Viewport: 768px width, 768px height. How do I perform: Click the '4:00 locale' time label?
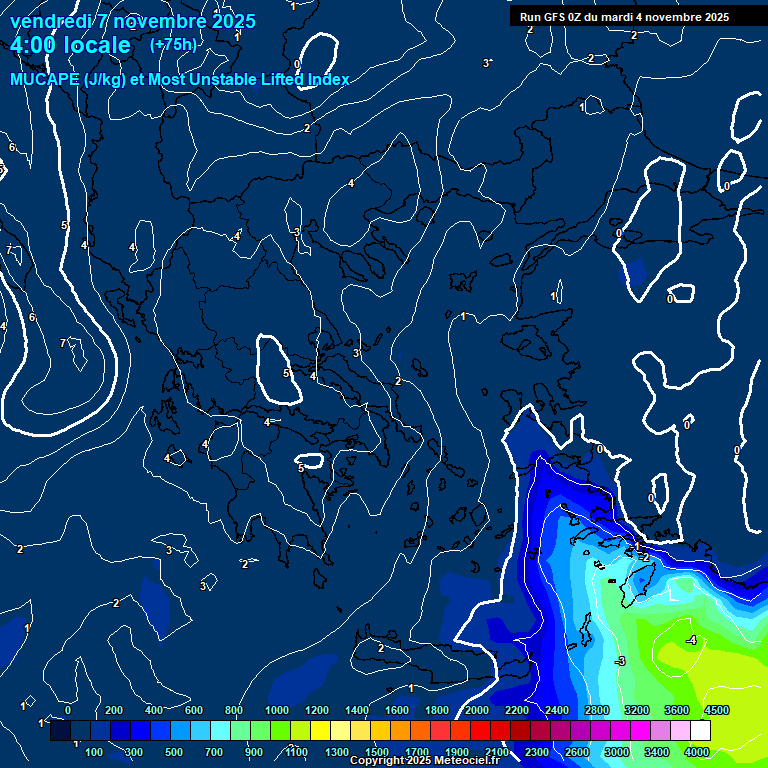click(70, 45)
